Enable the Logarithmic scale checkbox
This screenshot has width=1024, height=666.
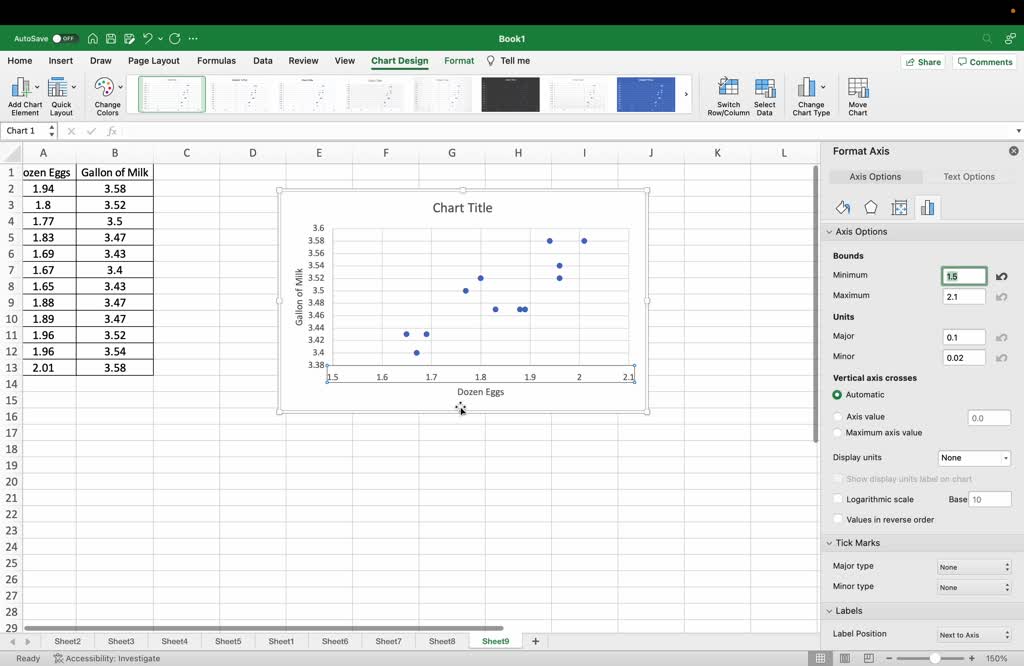click(x=838, y=499)
